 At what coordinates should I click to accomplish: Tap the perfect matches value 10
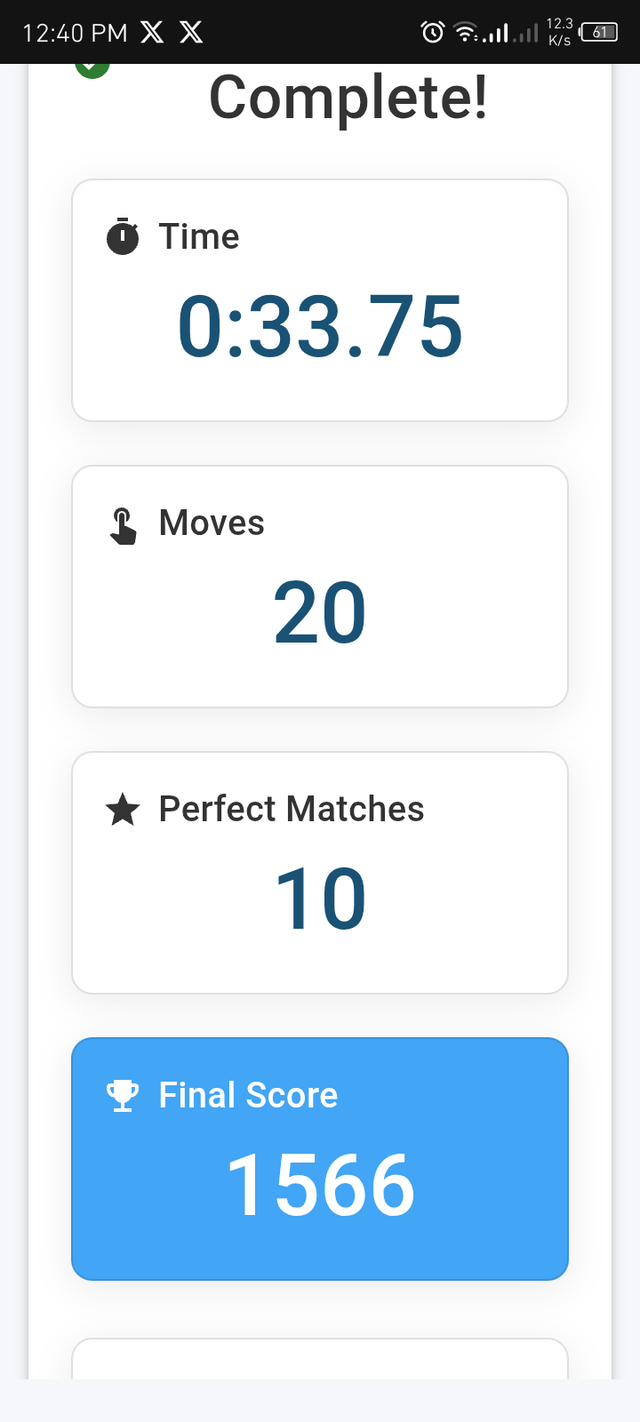coord(320,899)
